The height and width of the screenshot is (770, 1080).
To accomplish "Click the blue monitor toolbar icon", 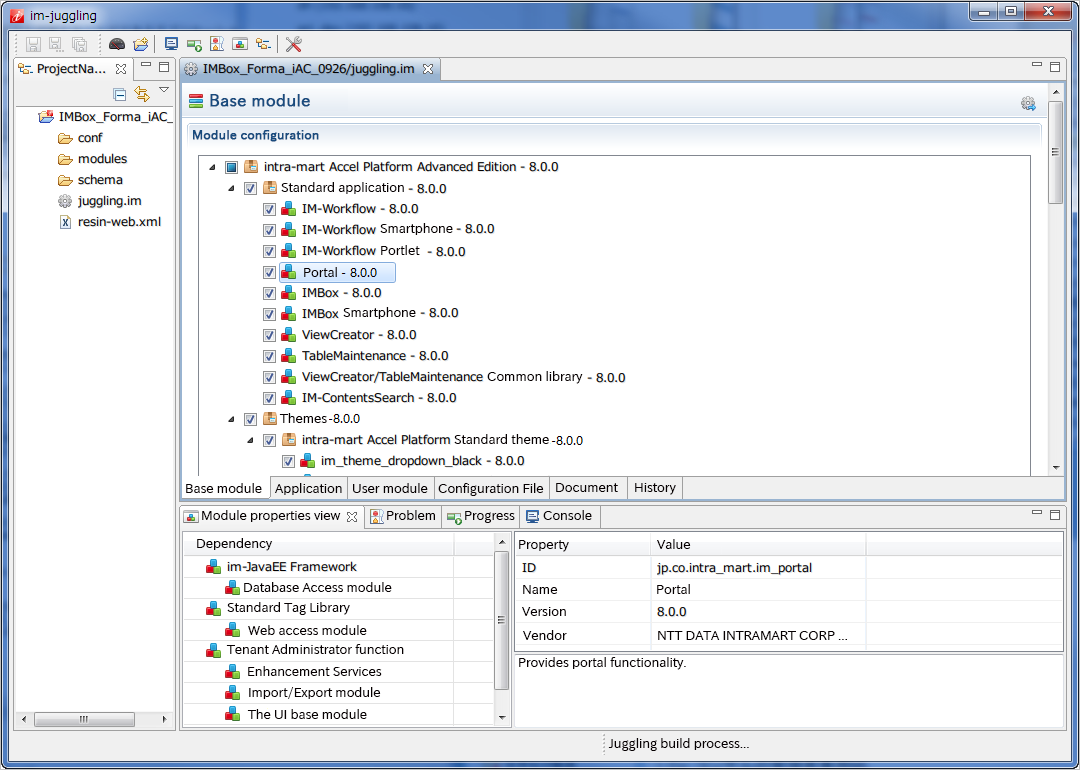I will point(172,45).
